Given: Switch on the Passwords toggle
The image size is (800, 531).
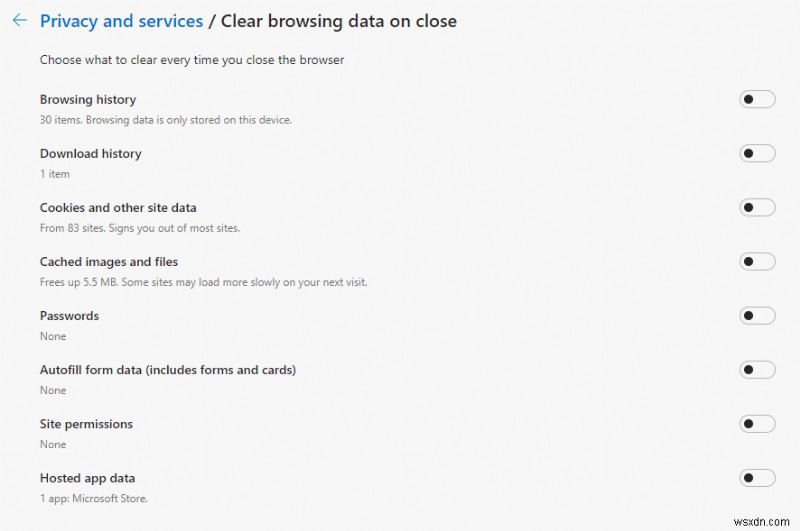Looking at the screenshot, I should pyautogui.click(x=757, y=315).
